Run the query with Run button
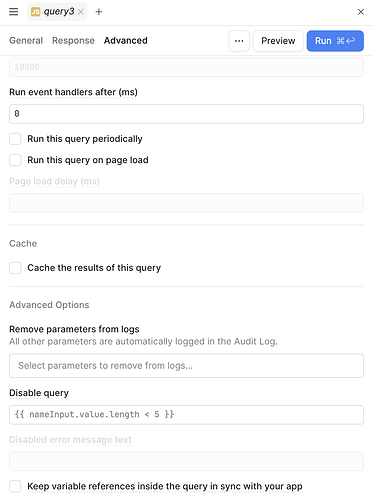Screen dimensions: 373x500 [335, 41]
